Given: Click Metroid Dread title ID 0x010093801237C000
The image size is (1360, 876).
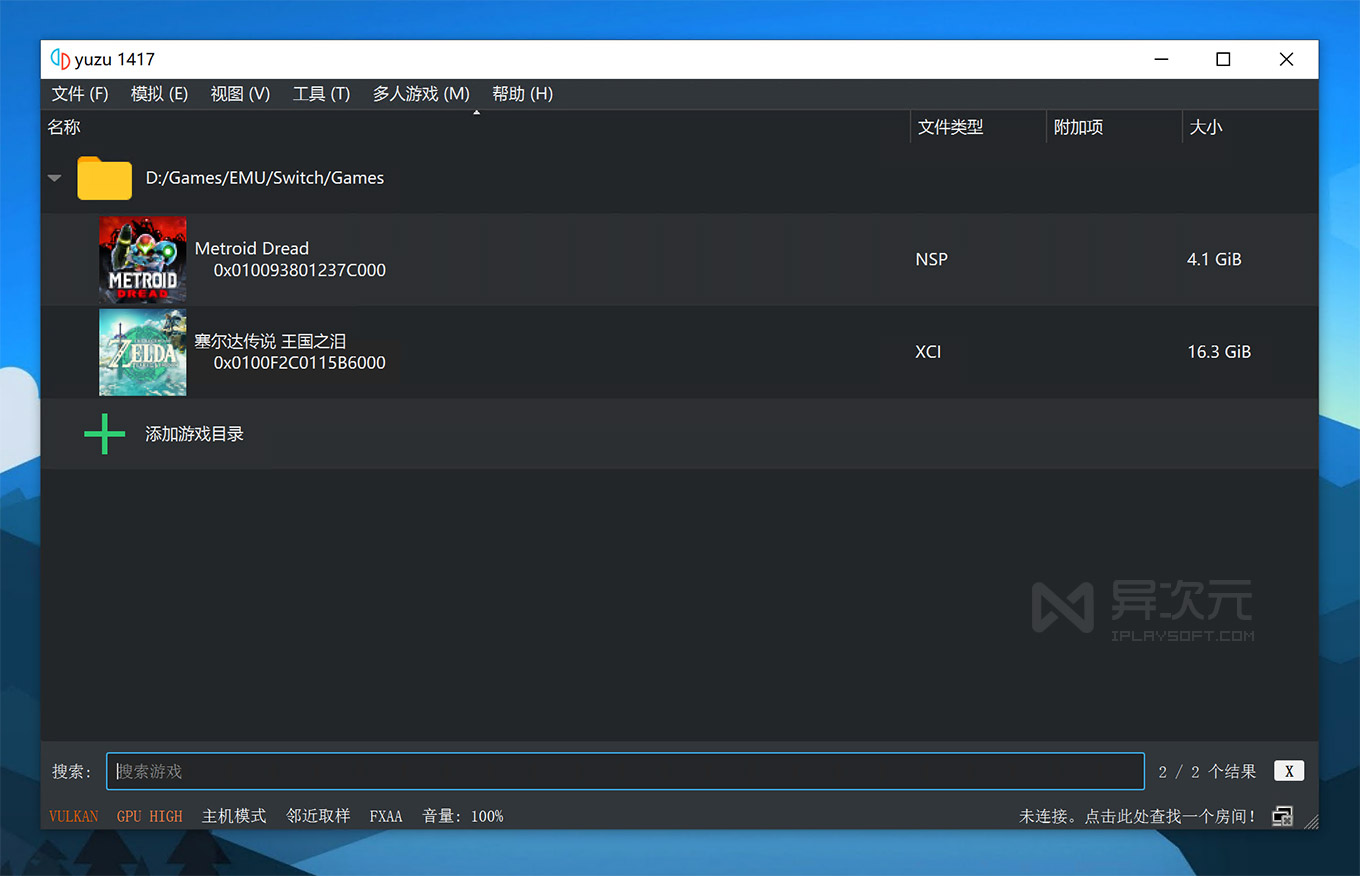Looking at the screenshot, I should [x=300, y=270].
